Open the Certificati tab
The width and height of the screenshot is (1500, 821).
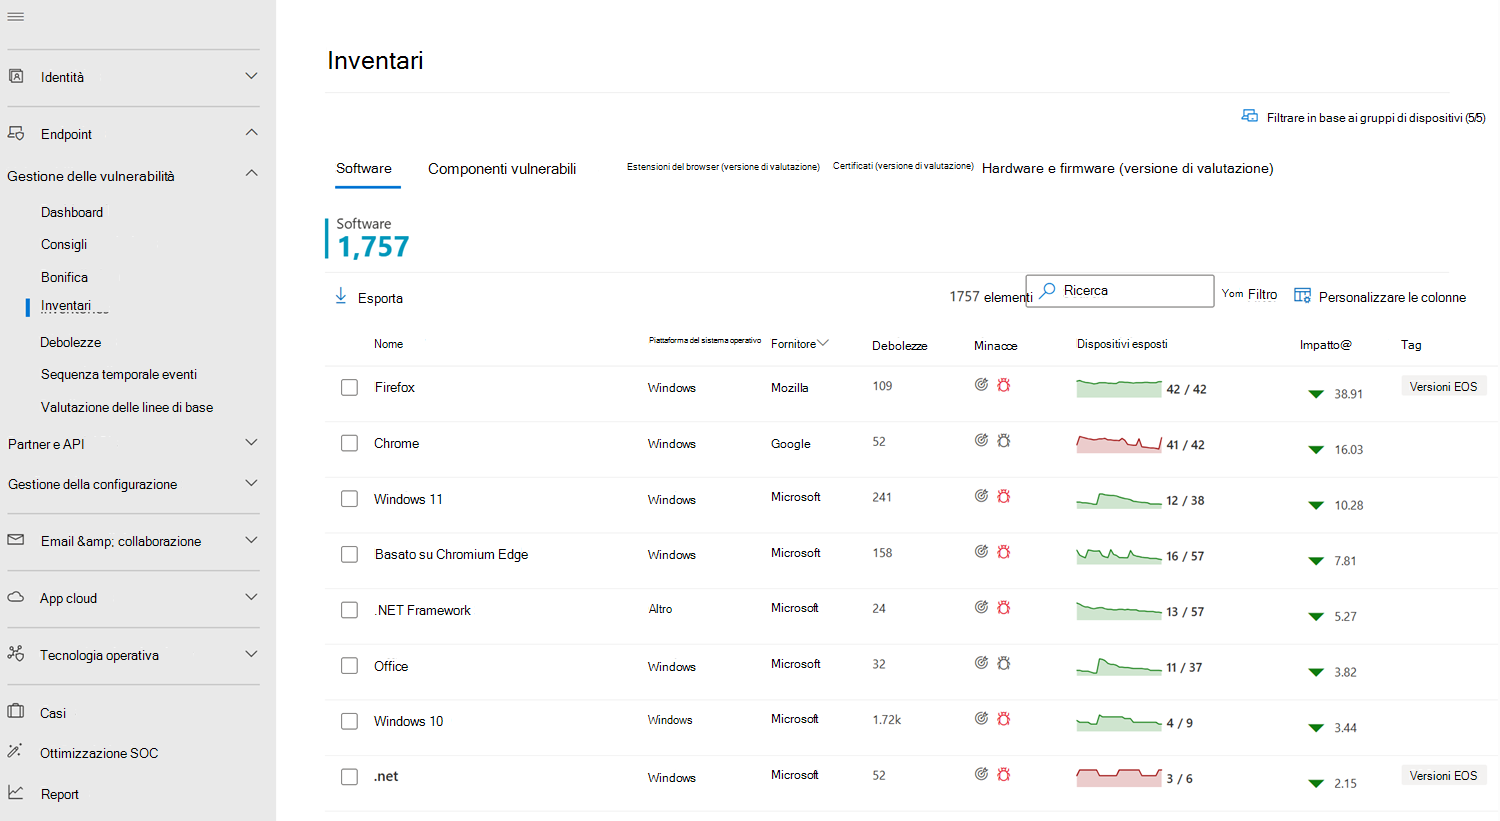(x=903, y=166)
